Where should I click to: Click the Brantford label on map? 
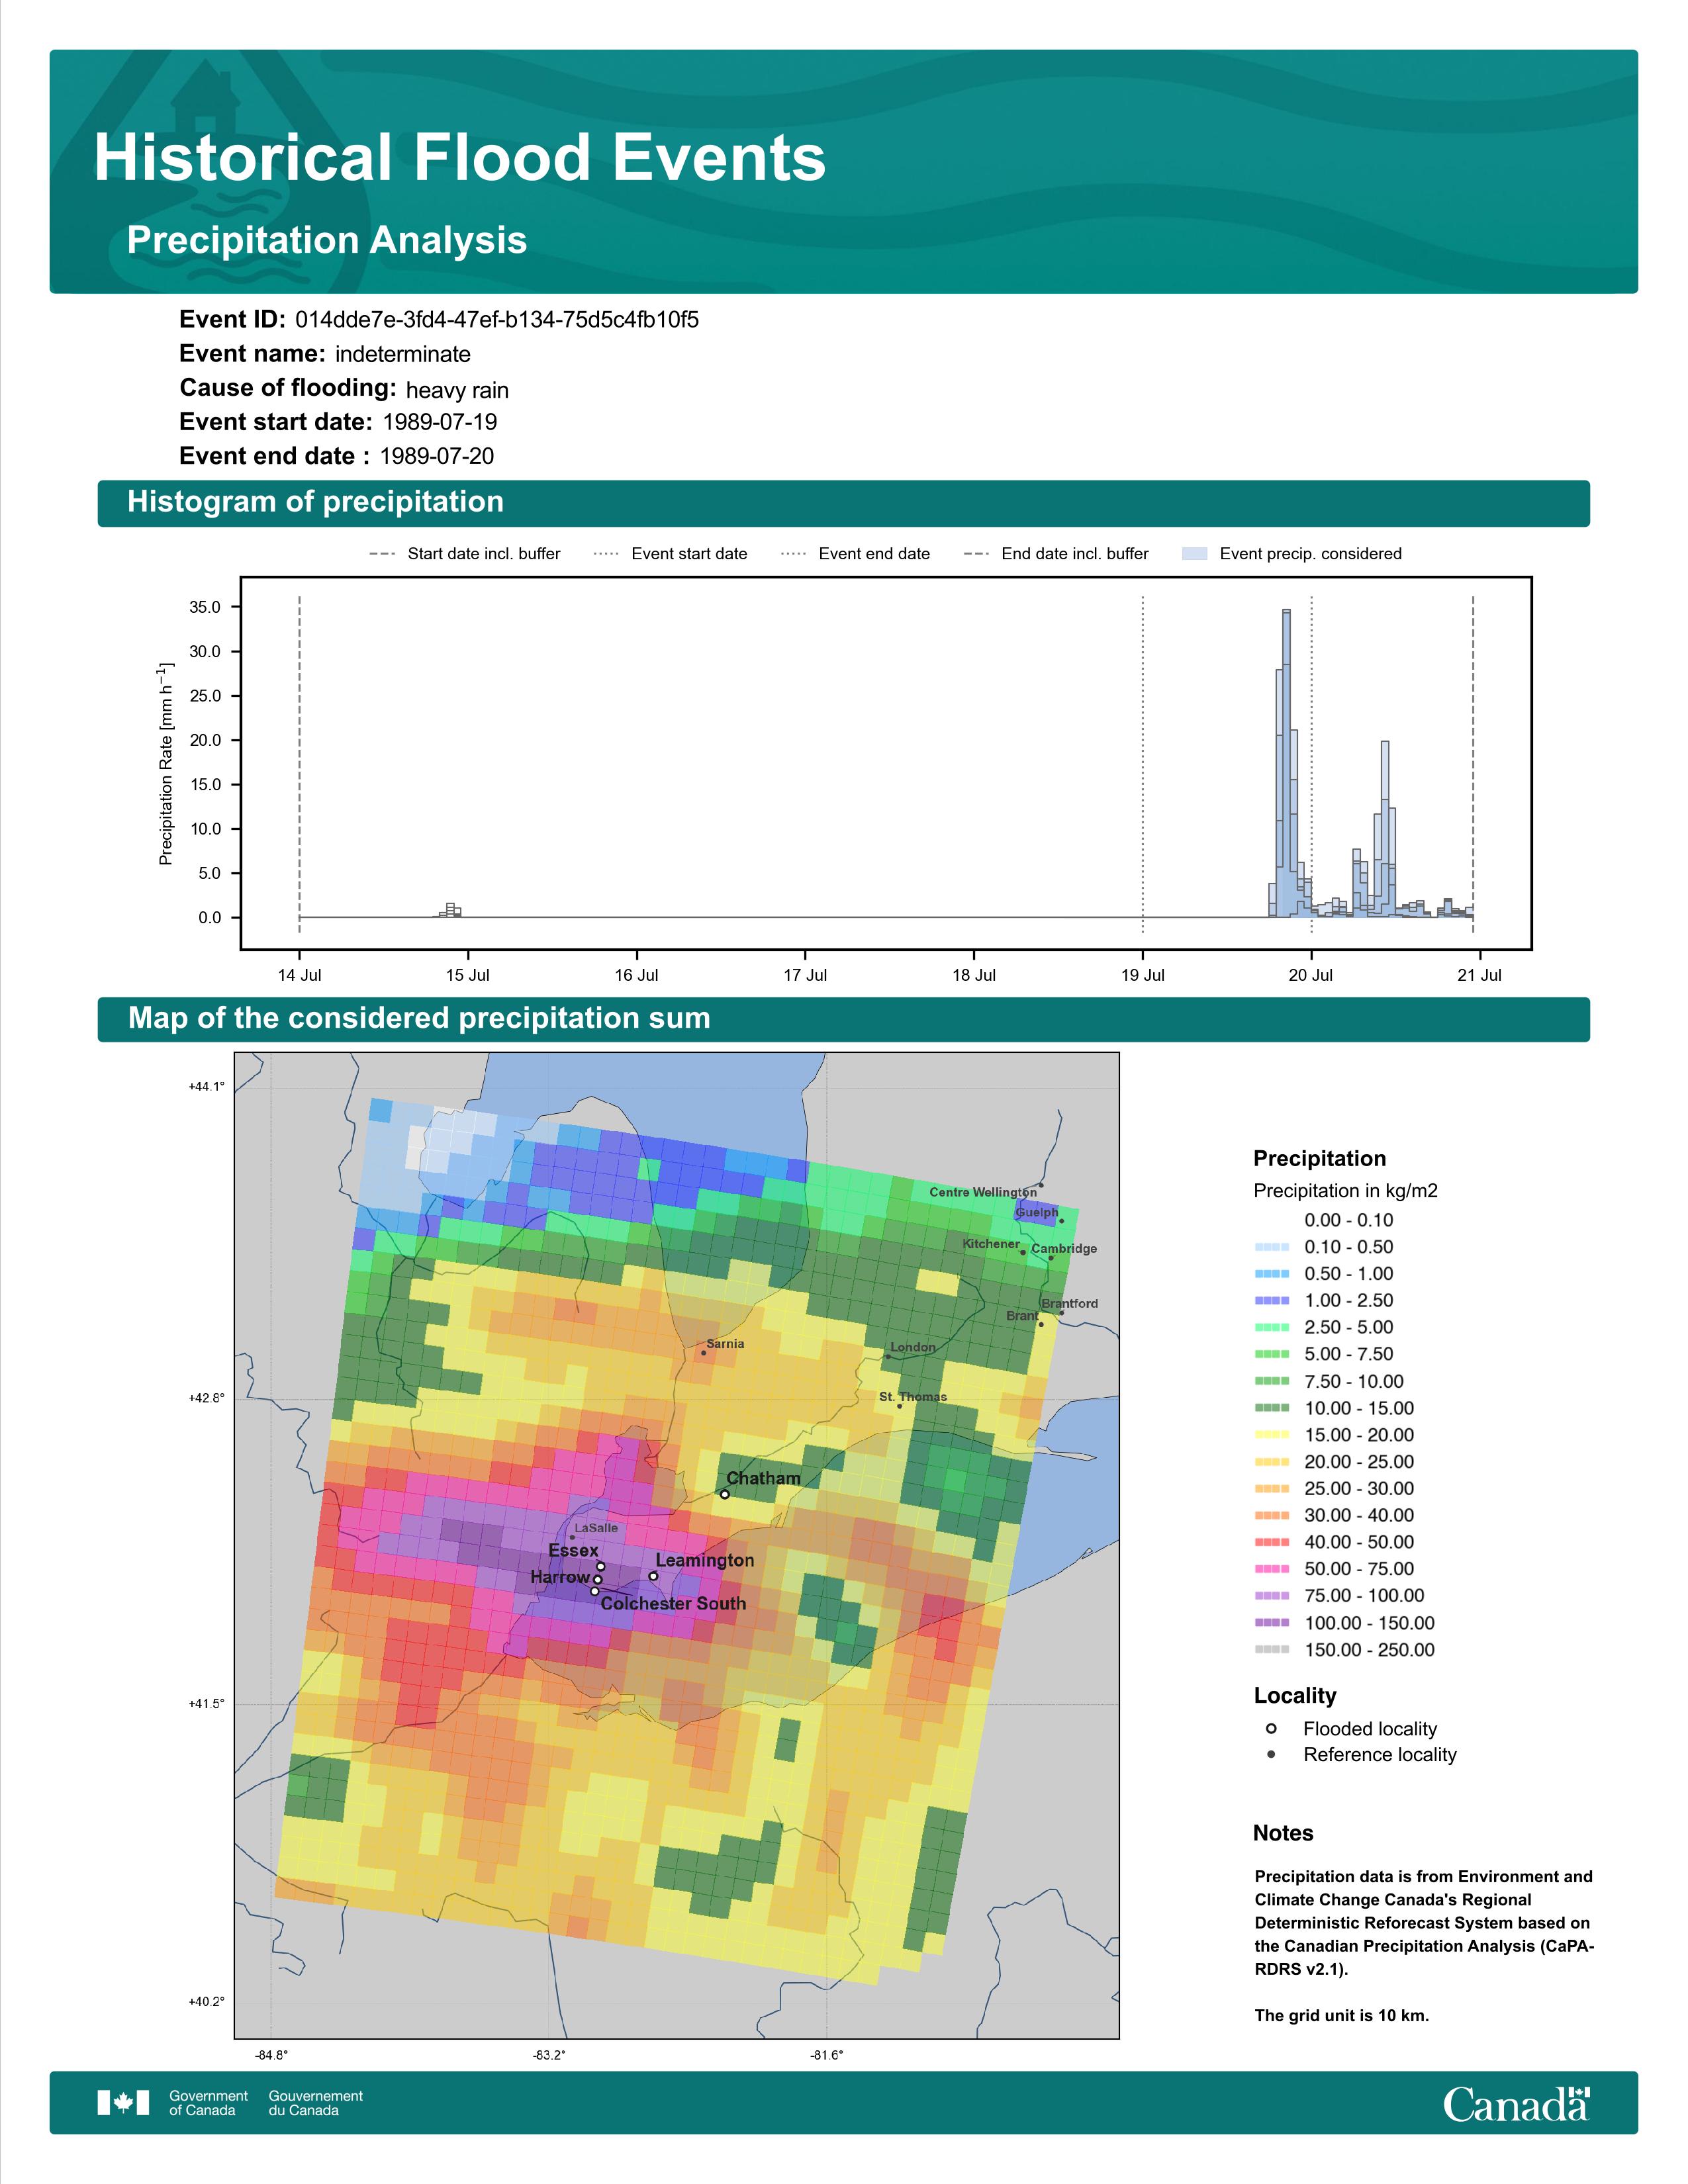[1070, 1303]
